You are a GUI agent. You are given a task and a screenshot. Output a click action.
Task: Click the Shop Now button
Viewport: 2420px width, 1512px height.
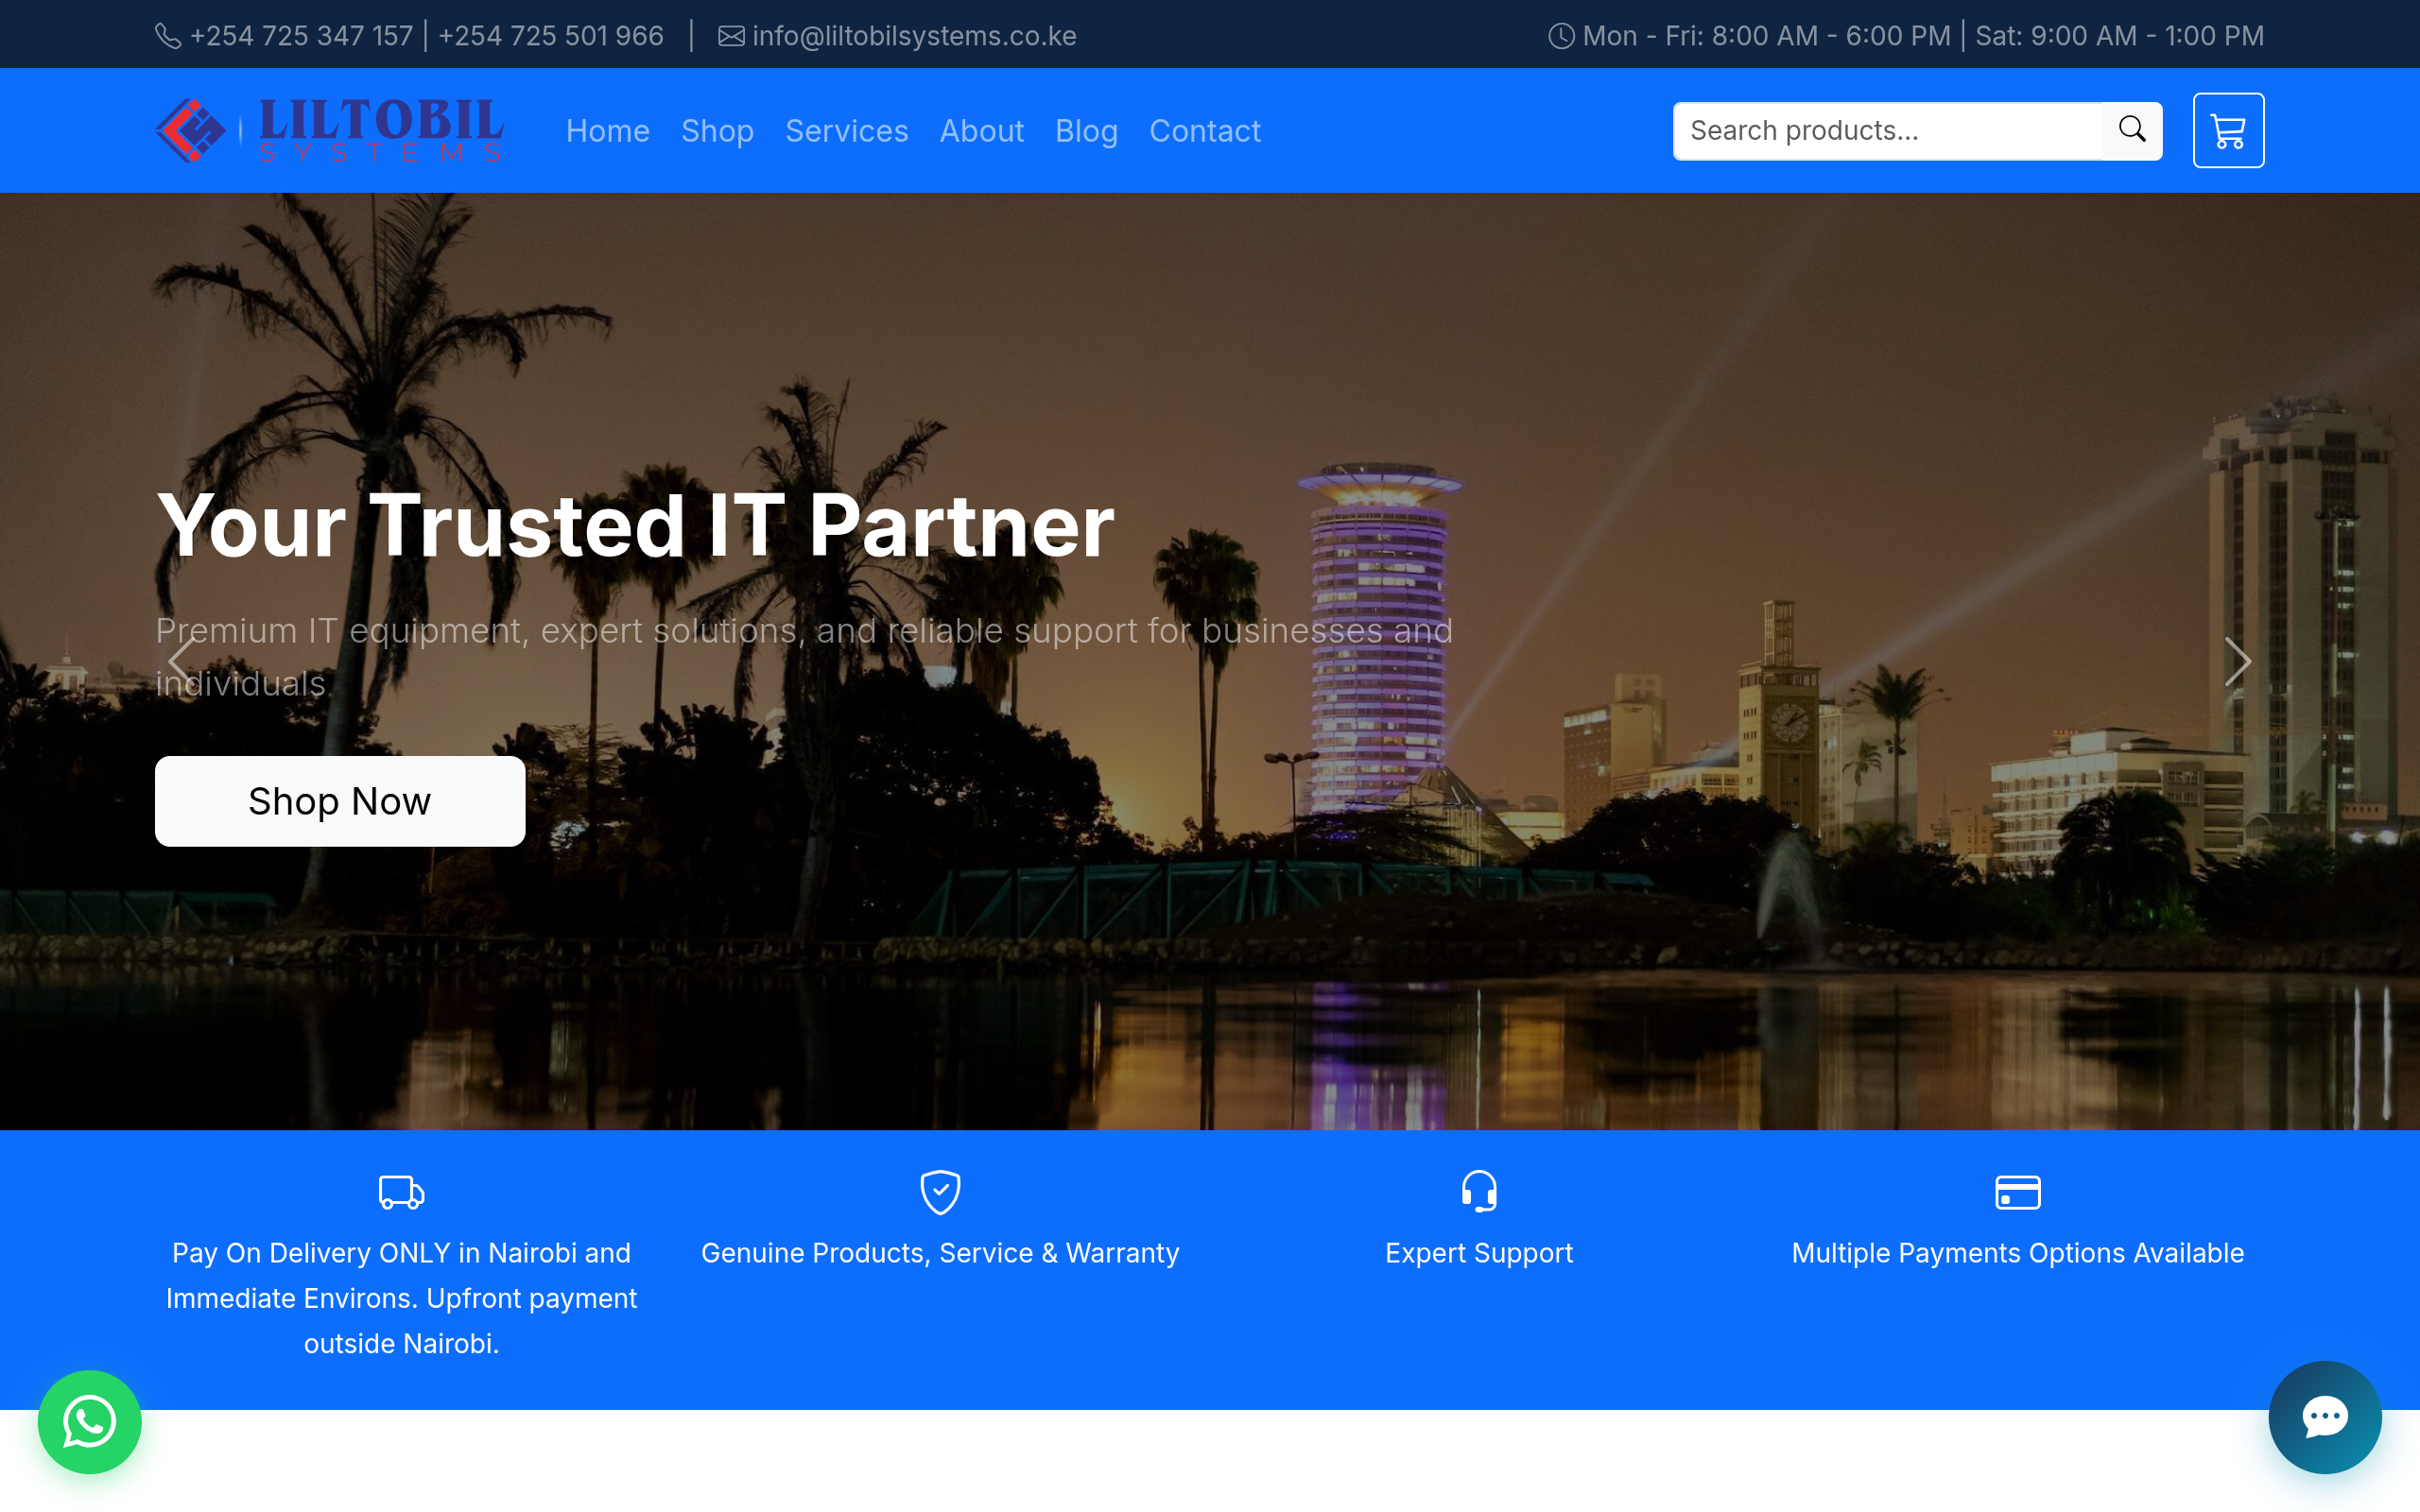pyautogui.click(x=340, y=801)
